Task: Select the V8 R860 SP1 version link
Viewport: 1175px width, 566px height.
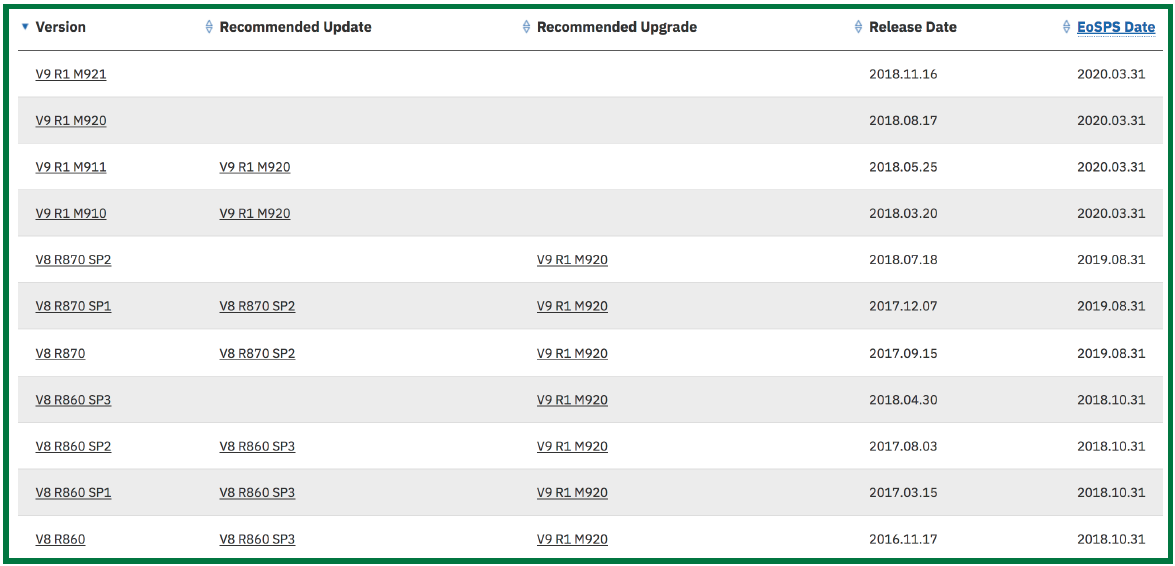Action: [x=73, y=493]
